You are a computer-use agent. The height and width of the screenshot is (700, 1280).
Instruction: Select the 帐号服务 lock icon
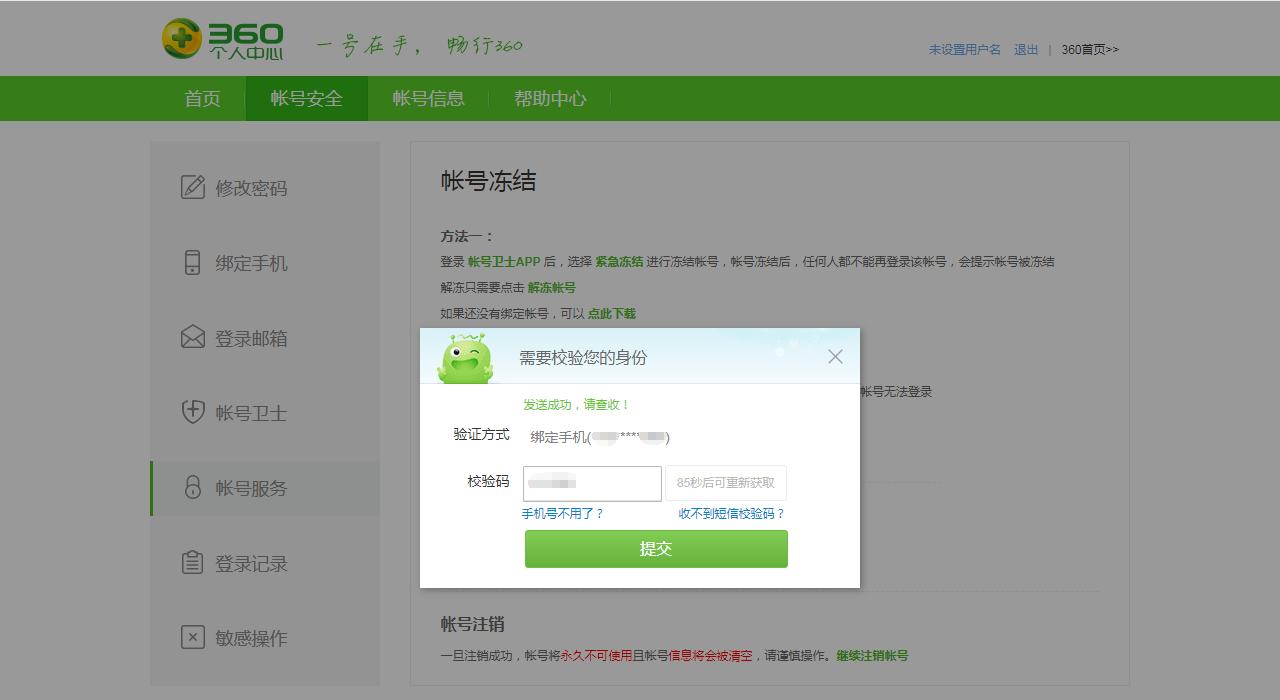pyautogui.click(x=192, y=488)
